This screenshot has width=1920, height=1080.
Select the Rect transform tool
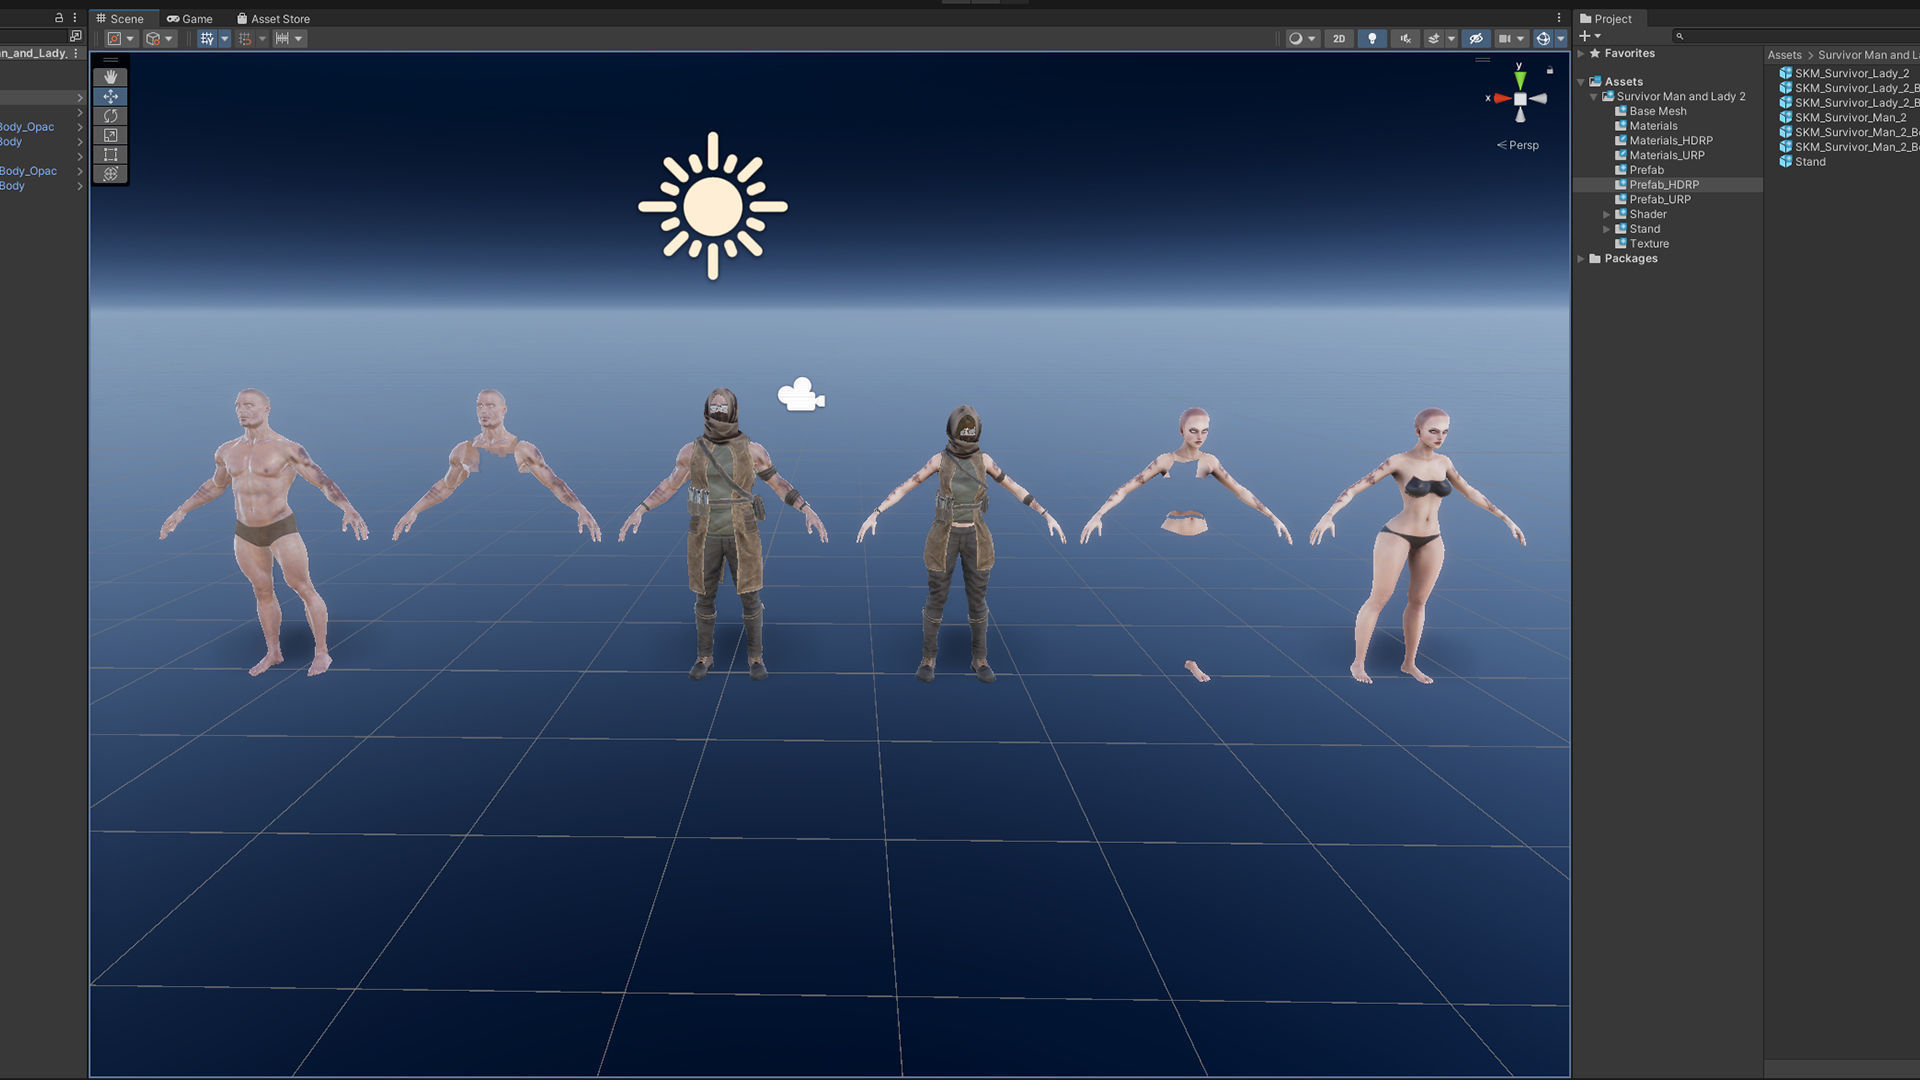tap(110, 155)
